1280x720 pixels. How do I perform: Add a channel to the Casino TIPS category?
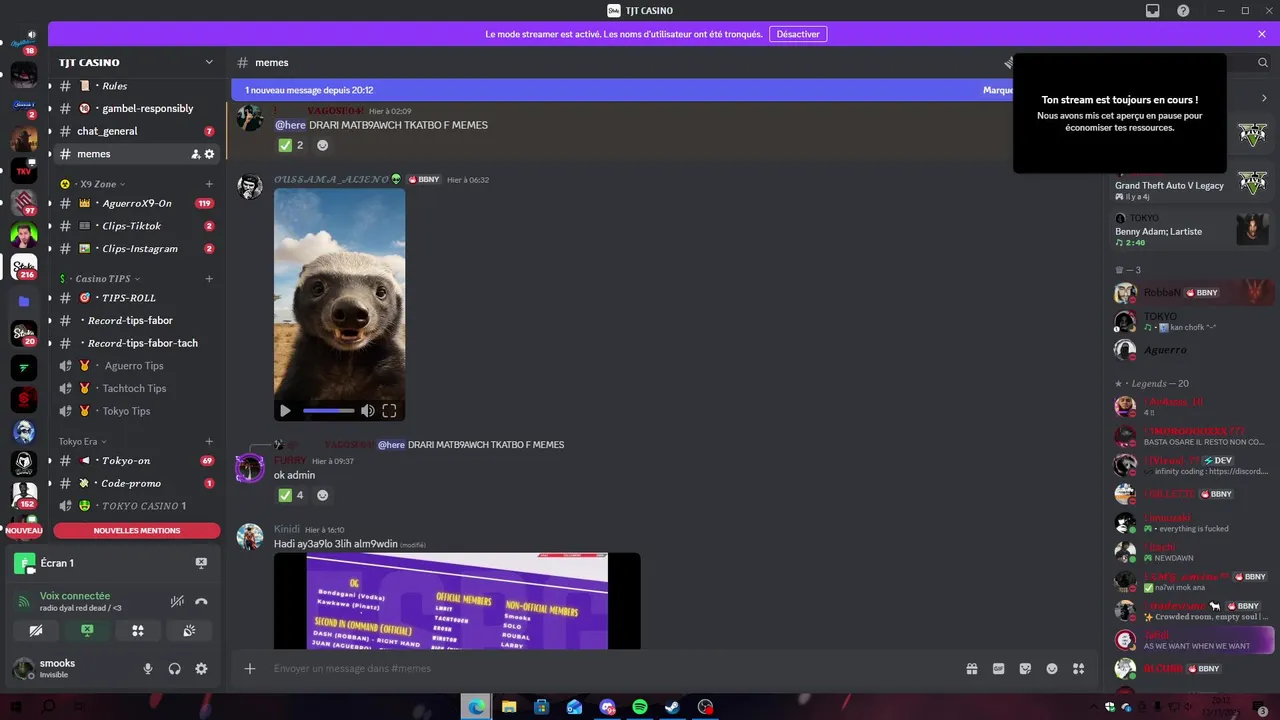209,279
